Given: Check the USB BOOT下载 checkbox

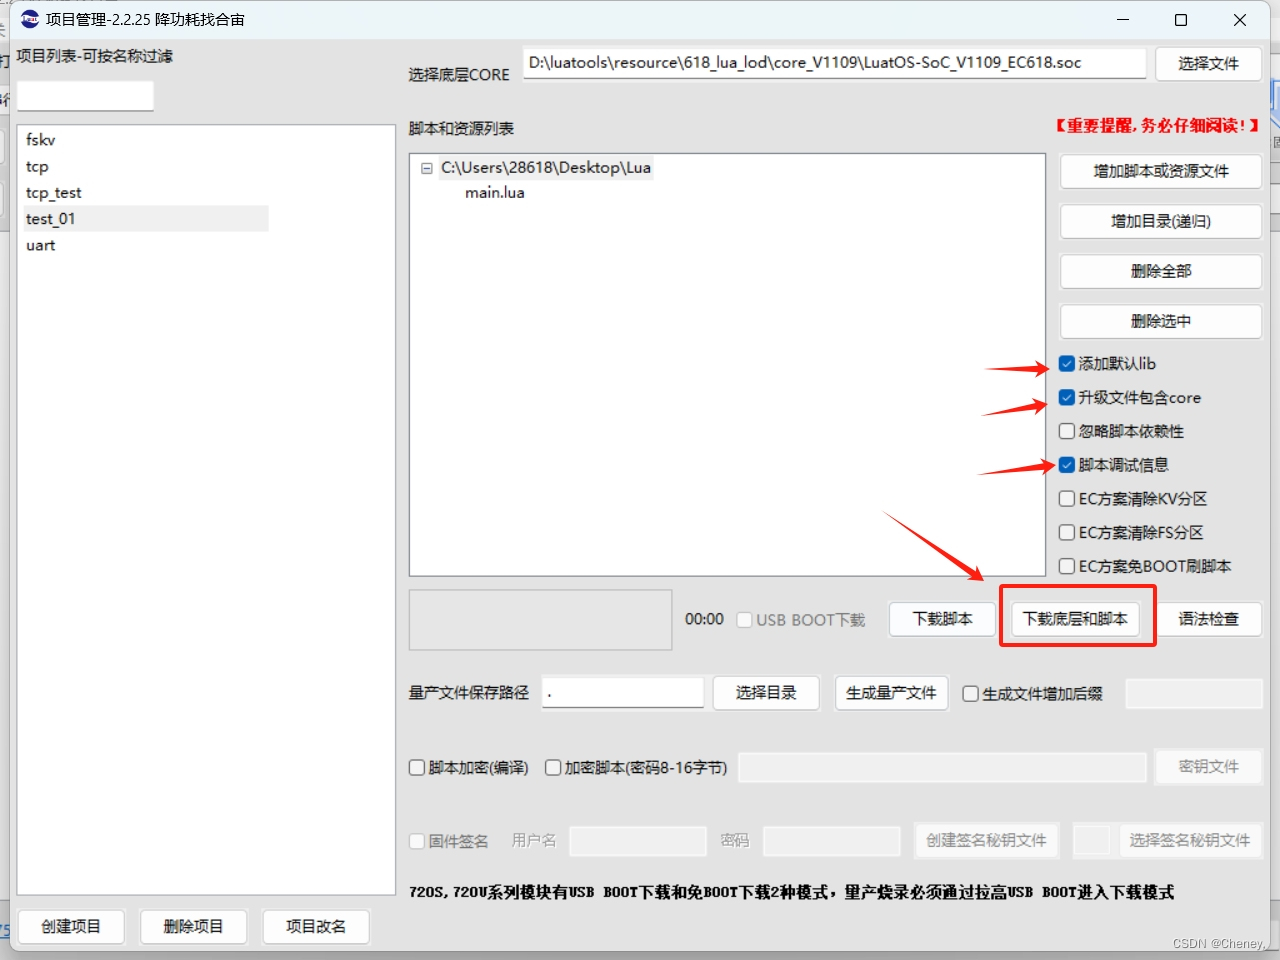Looking at the screenshot, I should [x=745, y=620].
